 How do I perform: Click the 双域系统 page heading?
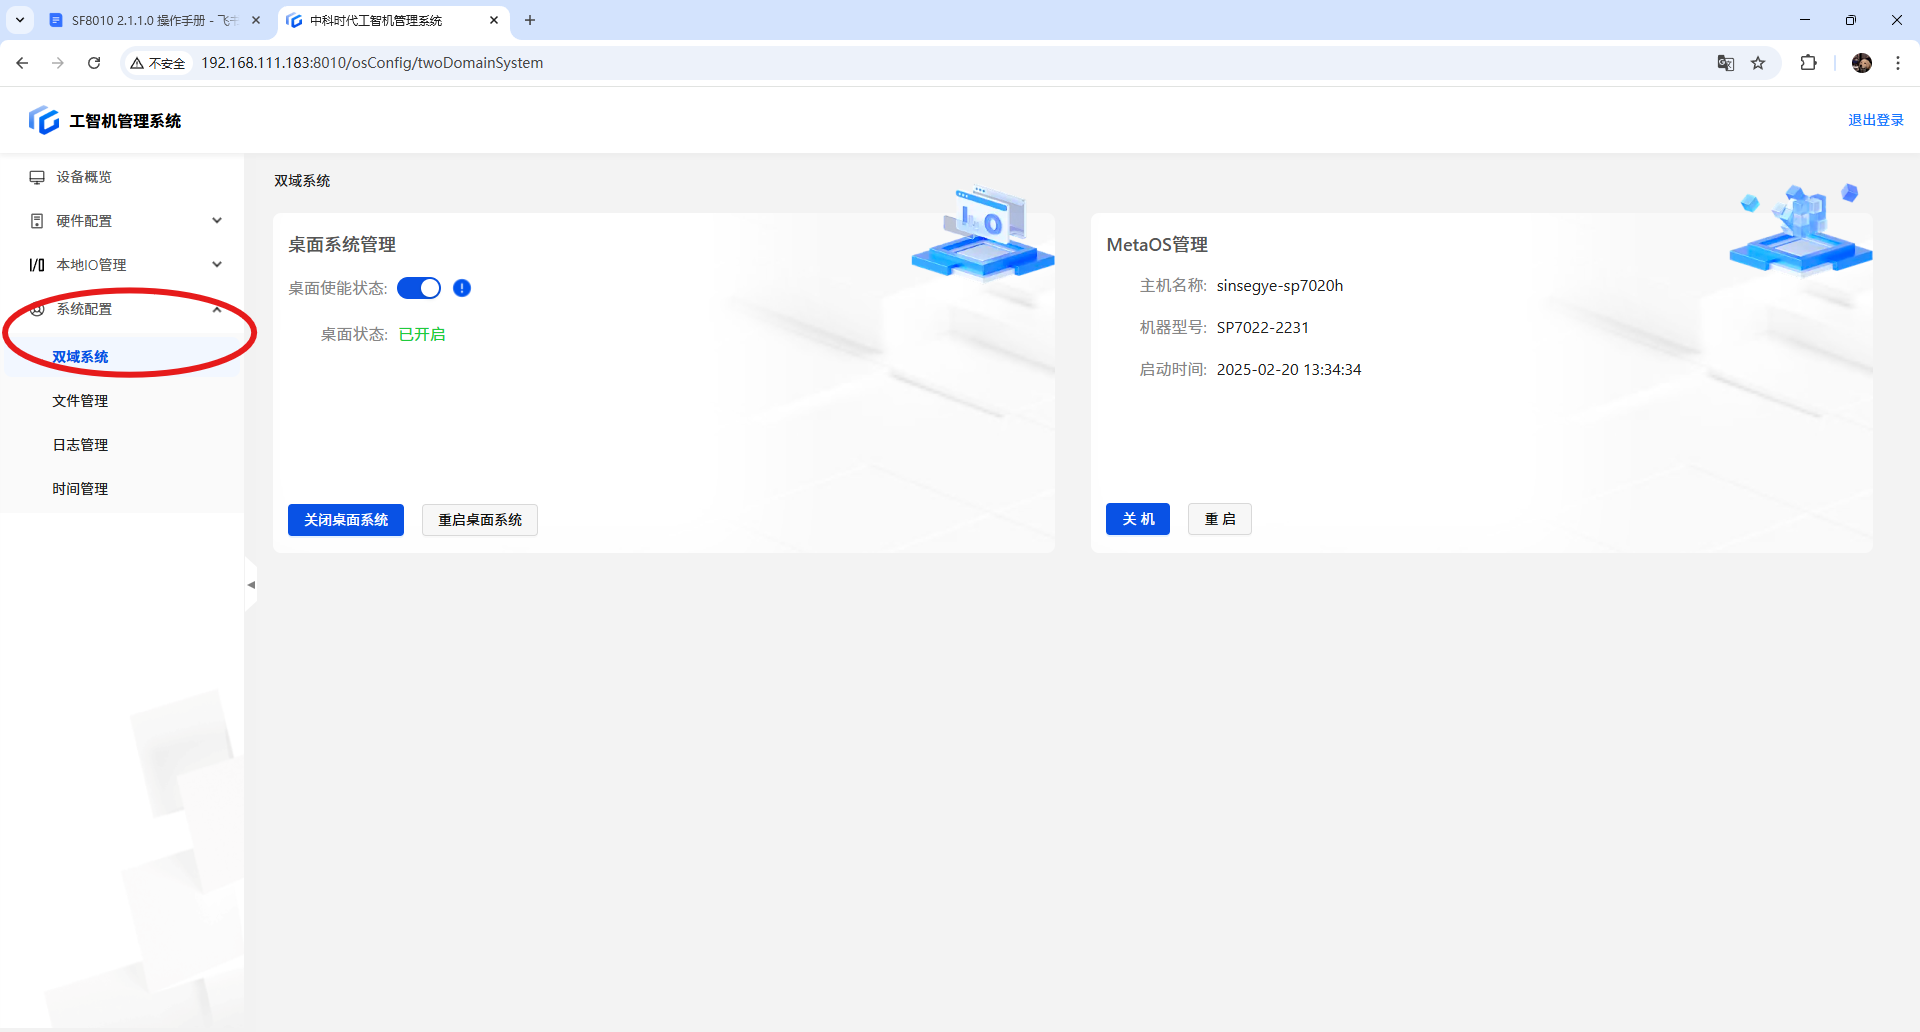click(x=302, y=181)
